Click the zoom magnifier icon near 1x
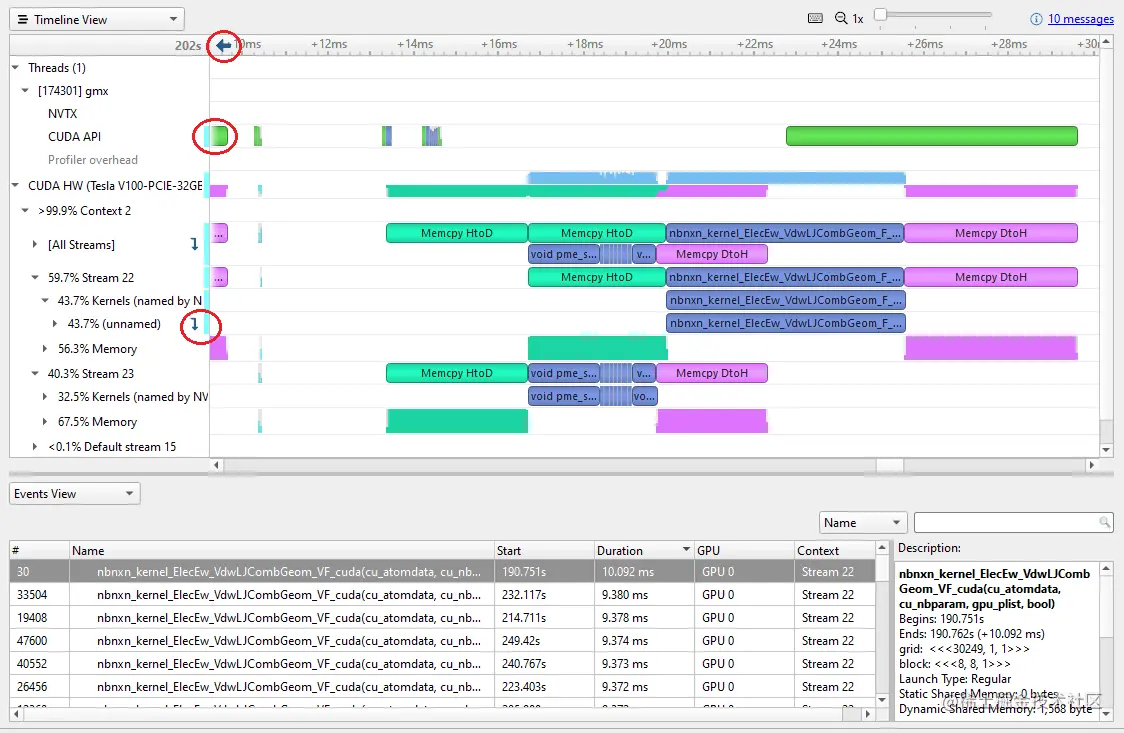This screenshot has width=1124, height=733. click(841, 17)
